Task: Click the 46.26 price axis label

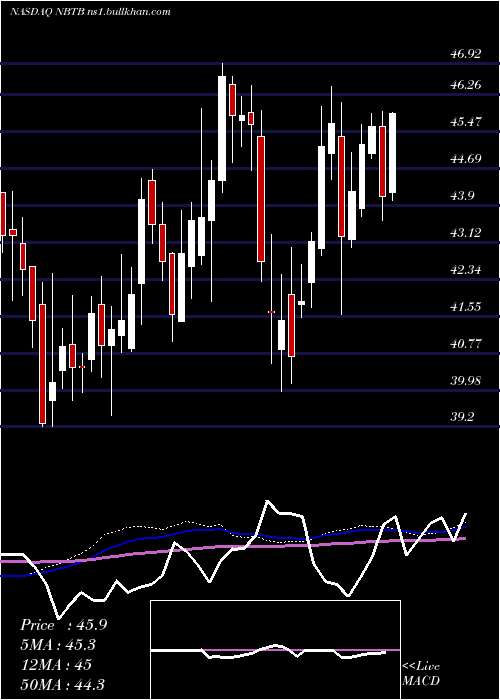Action: (x=466, y=84)
